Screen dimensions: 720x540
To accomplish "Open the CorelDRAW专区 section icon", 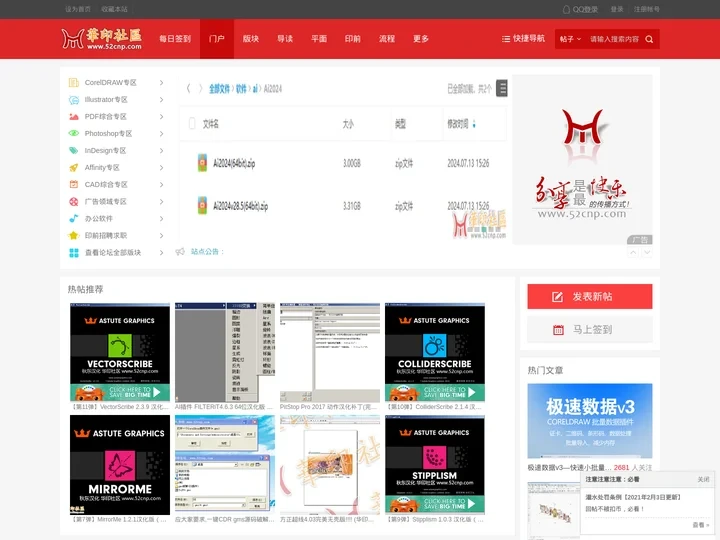I will point(73,83).
